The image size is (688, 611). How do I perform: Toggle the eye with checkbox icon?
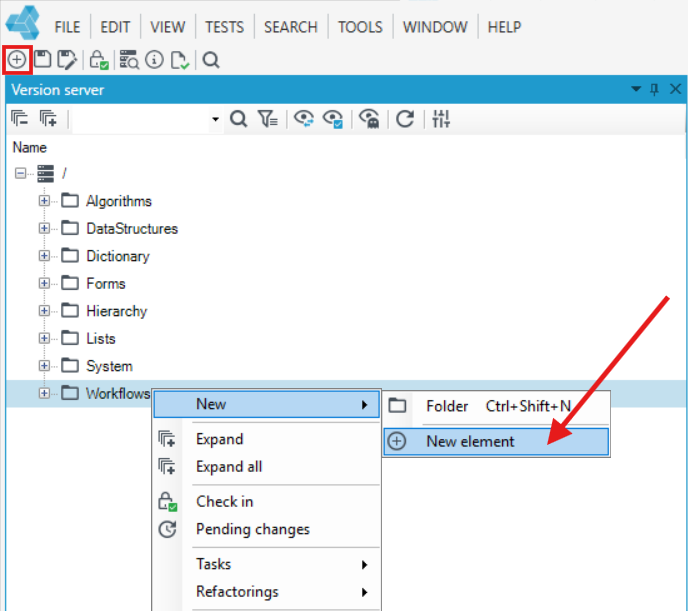(333, 119)
